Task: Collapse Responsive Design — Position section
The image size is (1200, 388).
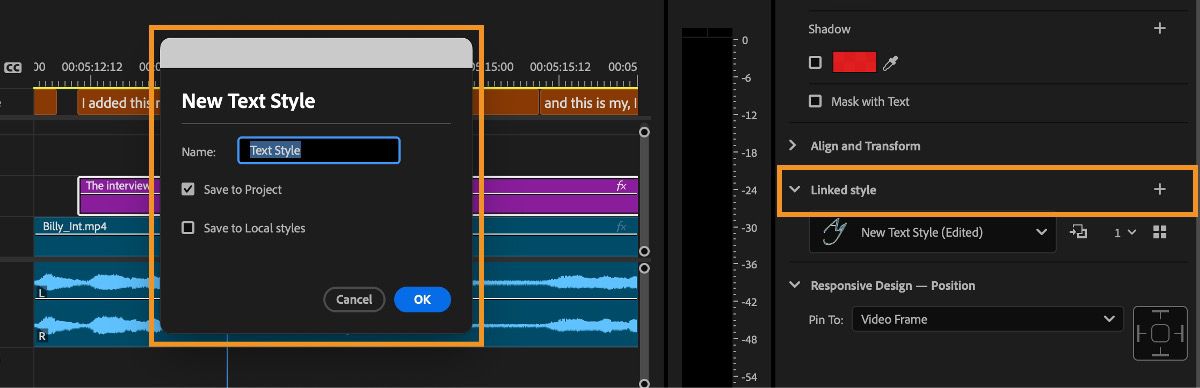Action: (x=795, y=285)
